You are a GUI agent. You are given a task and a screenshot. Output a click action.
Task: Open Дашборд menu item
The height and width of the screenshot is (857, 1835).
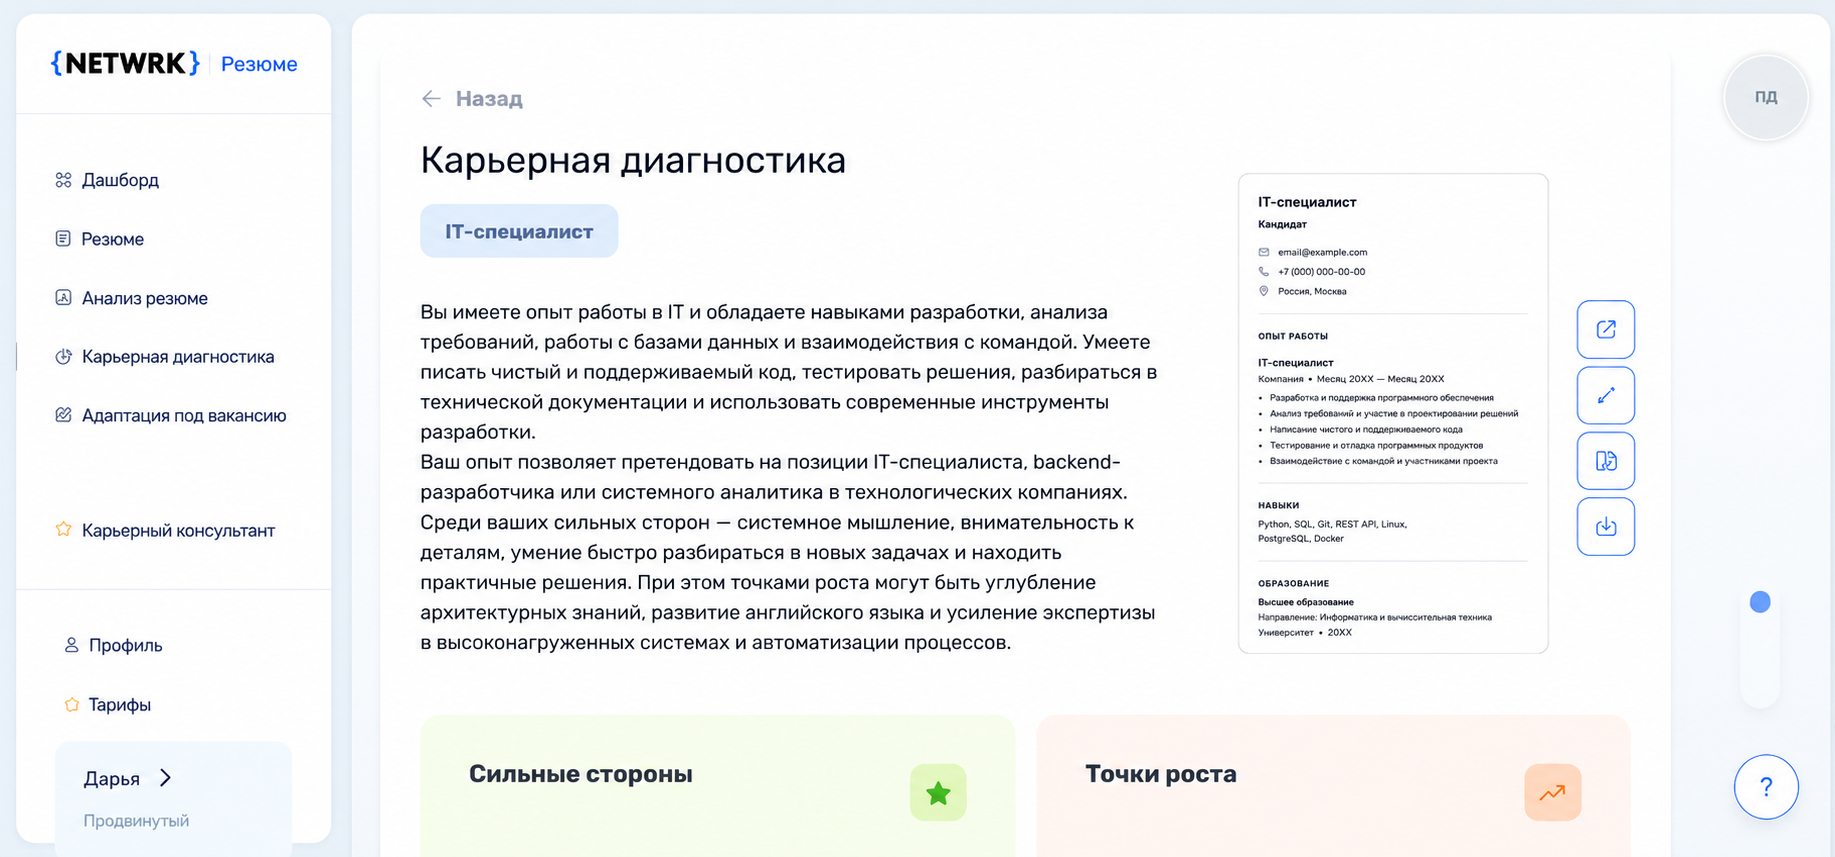point(120,180)
